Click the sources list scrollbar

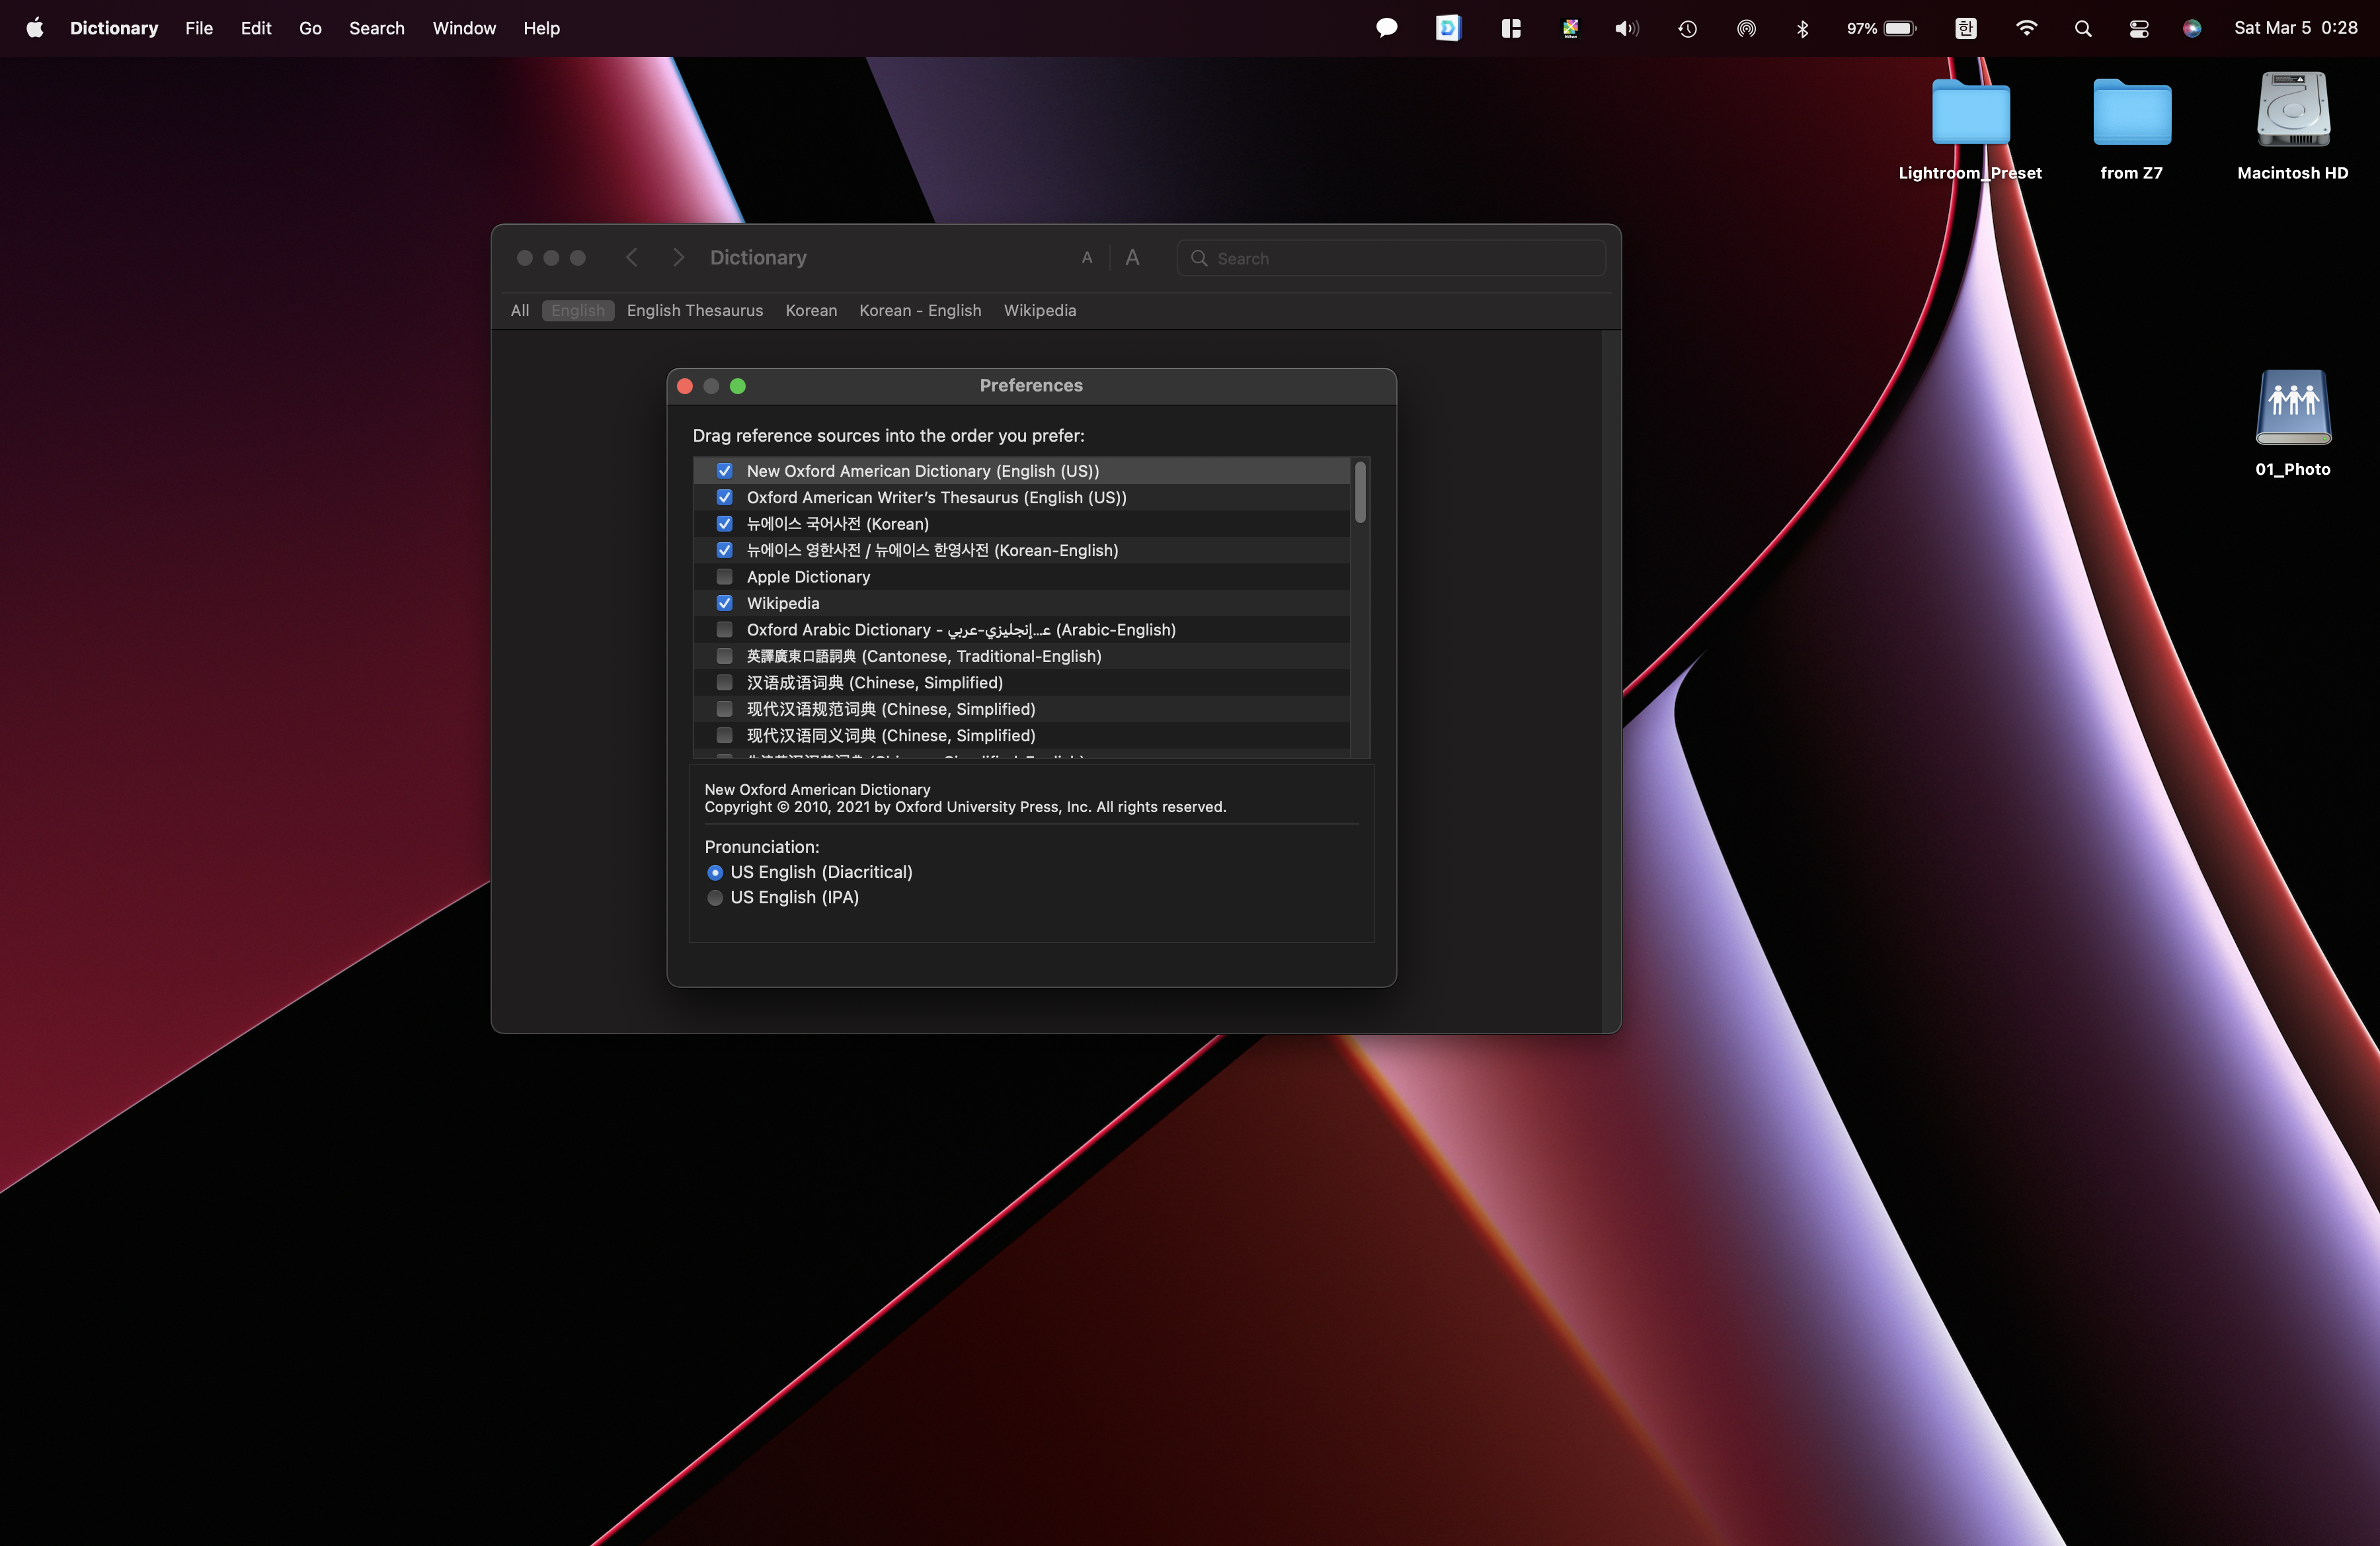tap(1360, 491)
